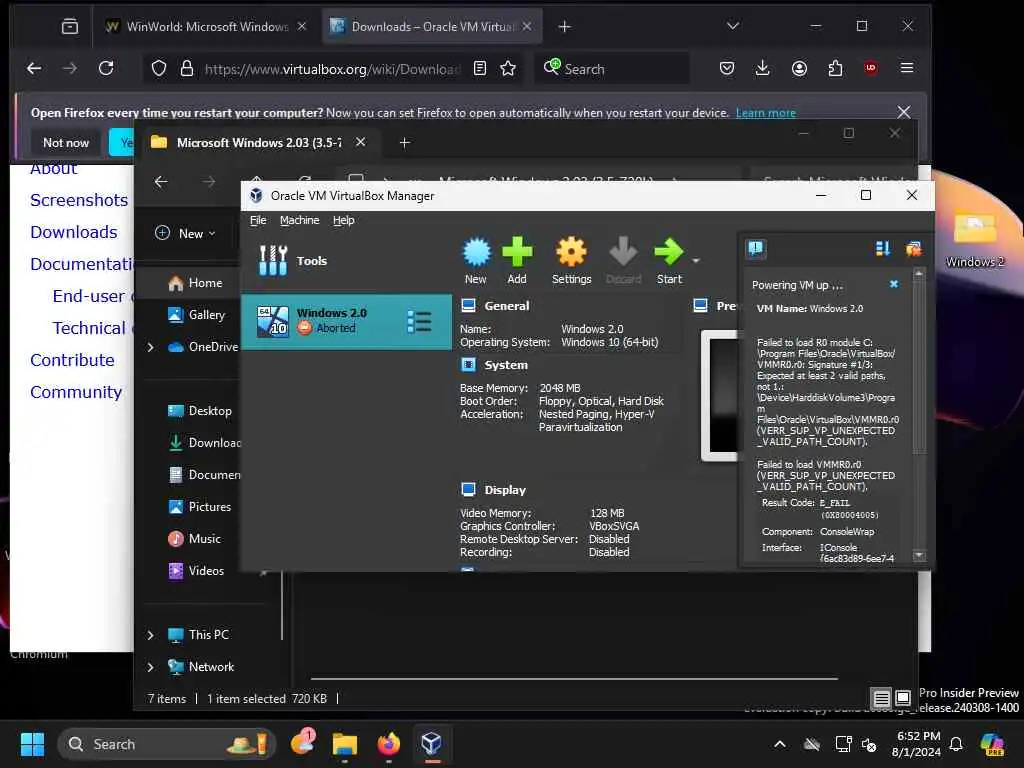This screenshot has height=768, width=1024.
Task: Click the General section header
Action: point(506,306)
